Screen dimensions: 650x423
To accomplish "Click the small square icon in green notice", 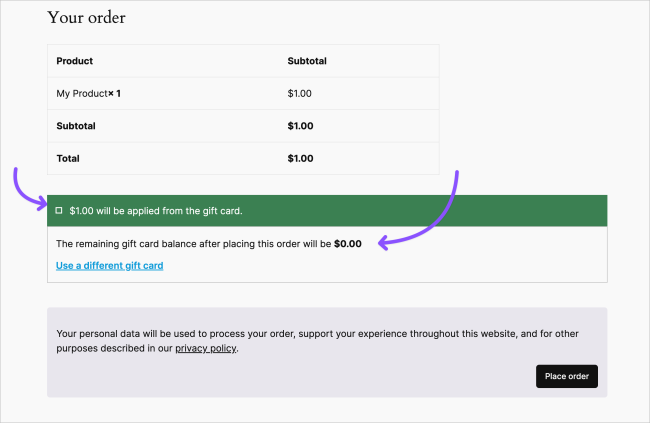I will click(x=59, y=211).
